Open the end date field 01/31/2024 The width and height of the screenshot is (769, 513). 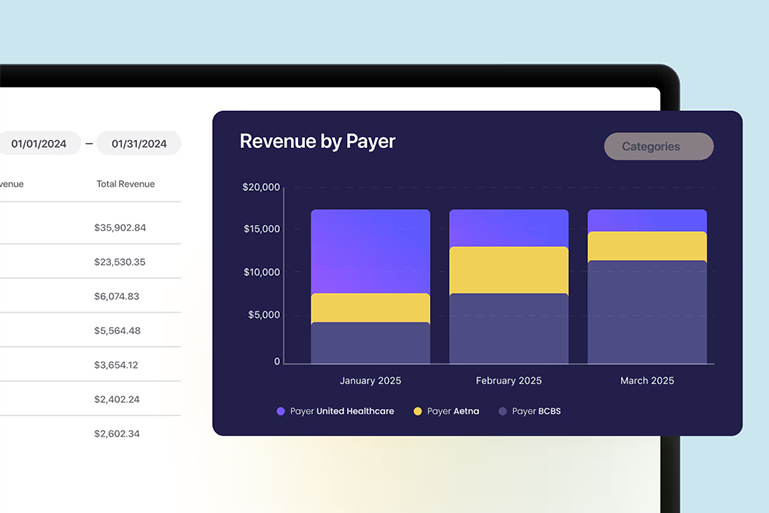click(139, 144)
